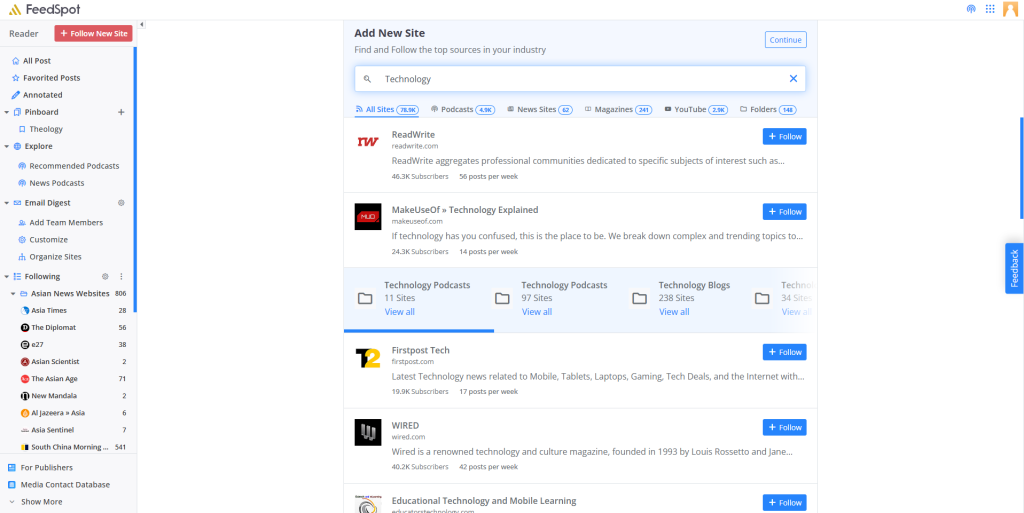Collapse the Pinboard section
This screenshot has height=513, width=1024.
tap(7, 112)
